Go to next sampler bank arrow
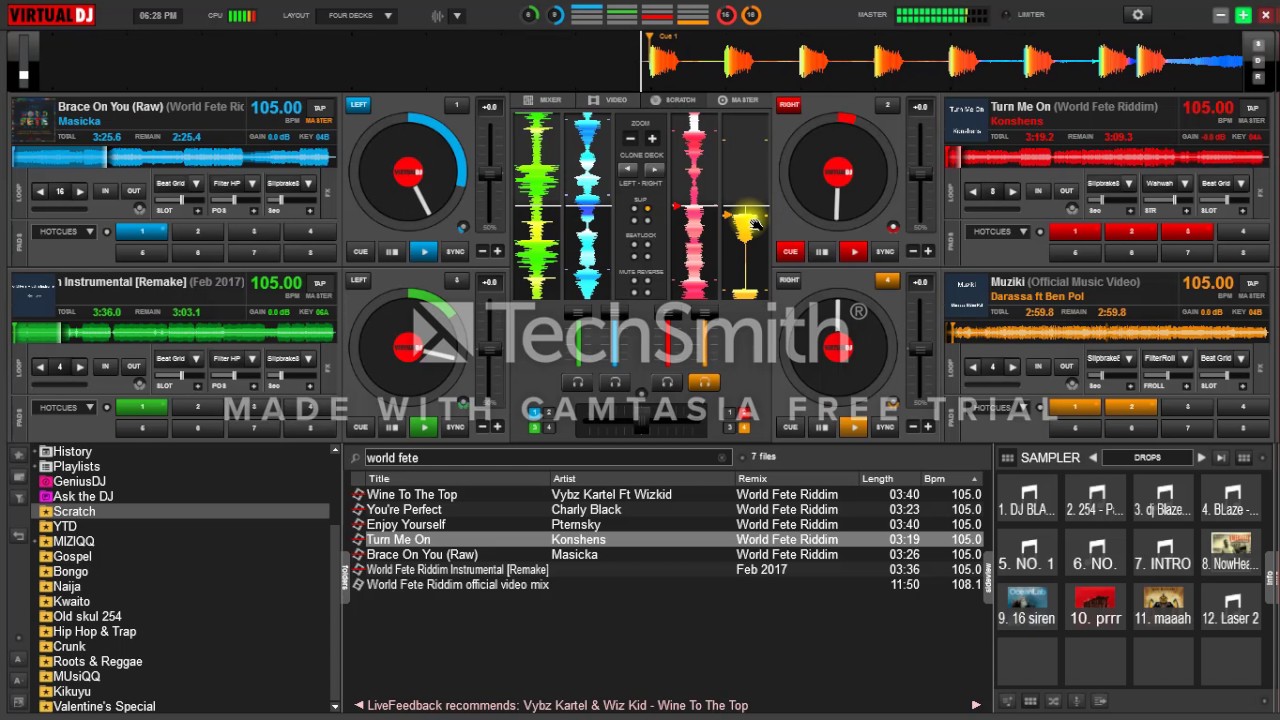1280x720 pixels. click(1201, 458)
